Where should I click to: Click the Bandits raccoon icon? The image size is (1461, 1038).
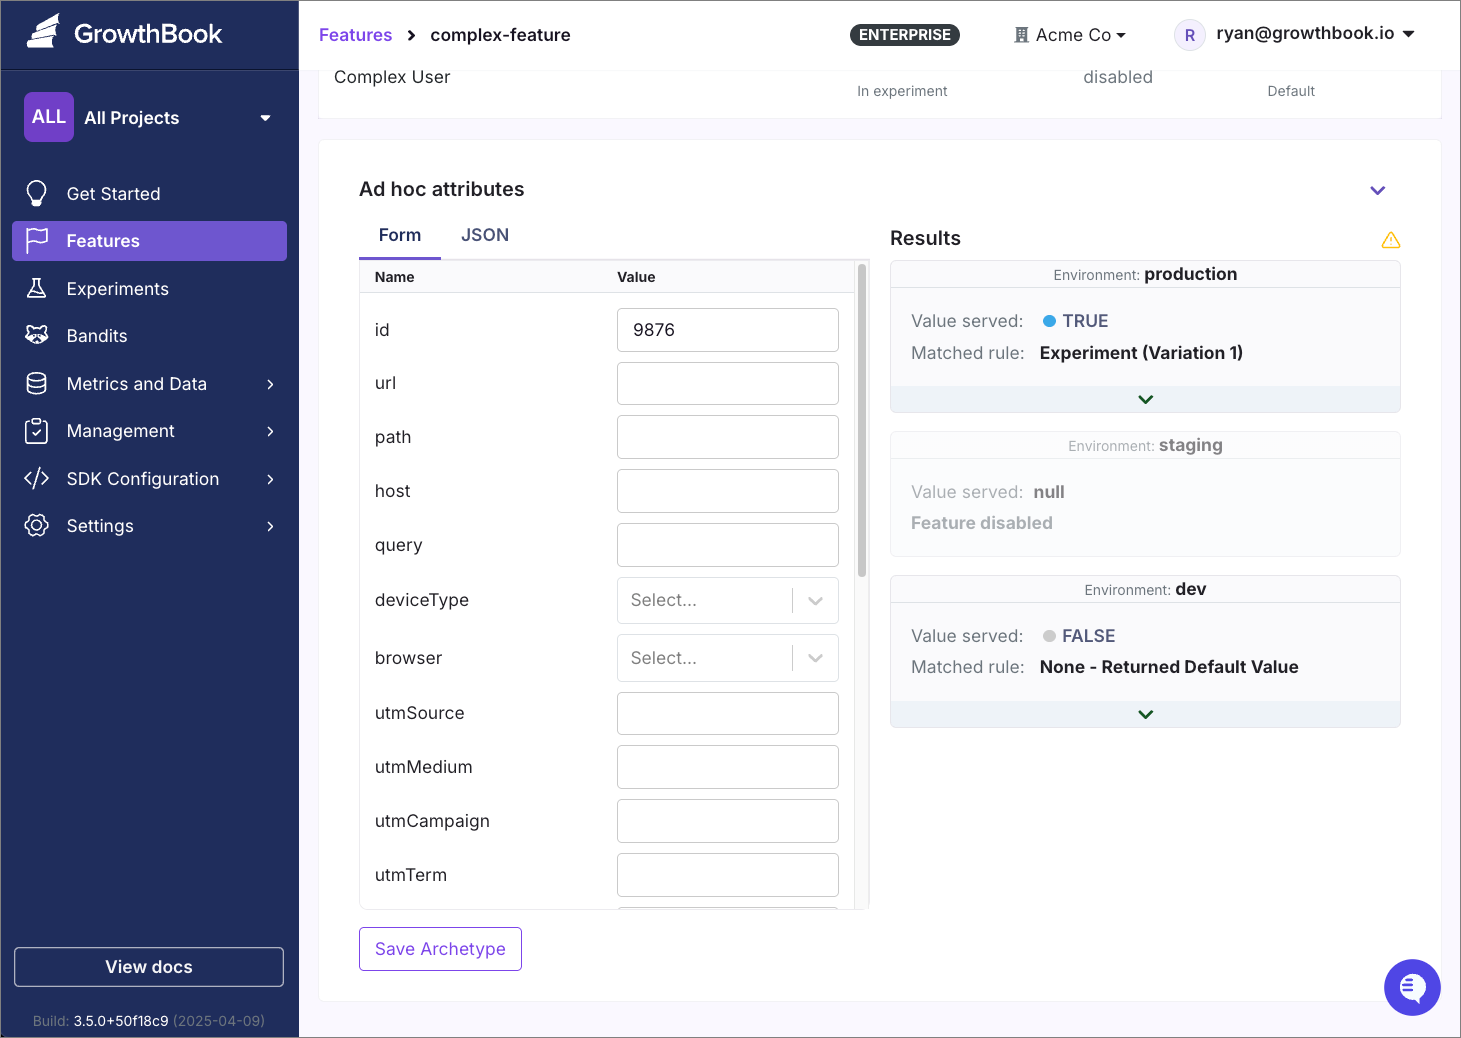point(37,335)
